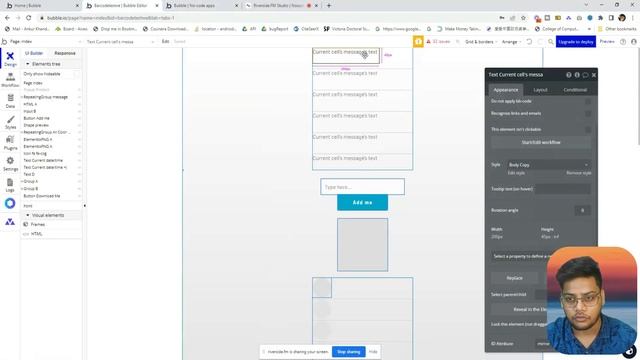Toggle visibility of Button Download file row
This screenshot has height=360, width=640.
click(x=79, y=196)
